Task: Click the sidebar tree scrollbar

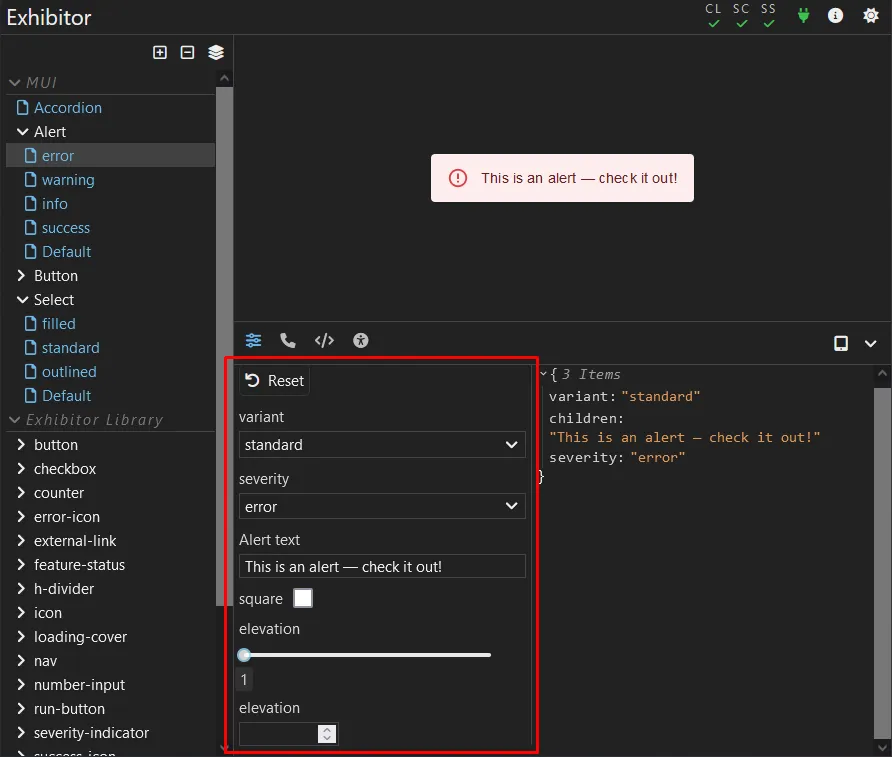Action: coord(225,346)
